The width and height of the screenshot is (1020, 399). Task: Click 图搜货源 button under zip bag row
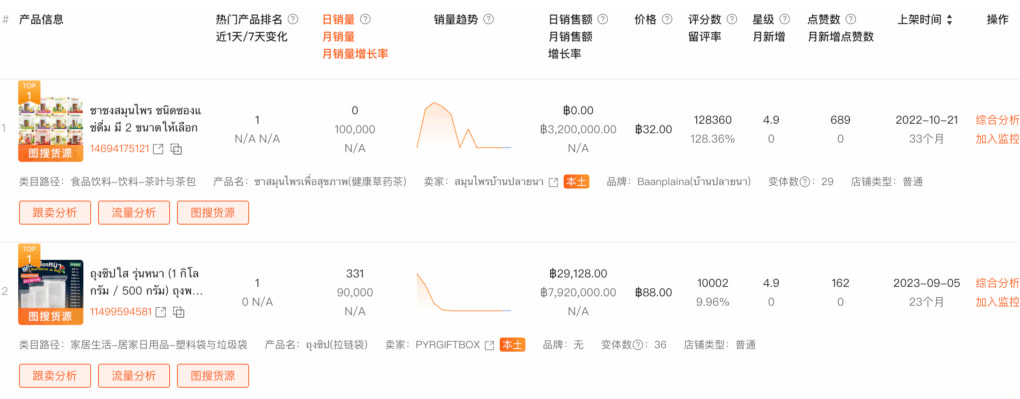coord(213,376)
